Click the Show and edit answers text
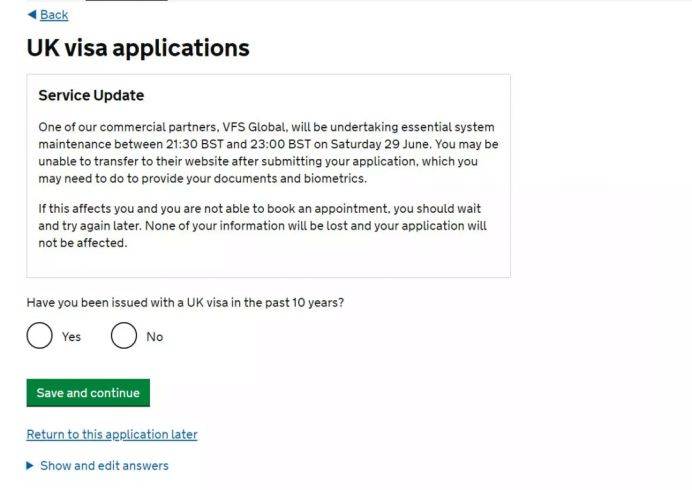Viewport: 692px width, 490px height. 104,466
